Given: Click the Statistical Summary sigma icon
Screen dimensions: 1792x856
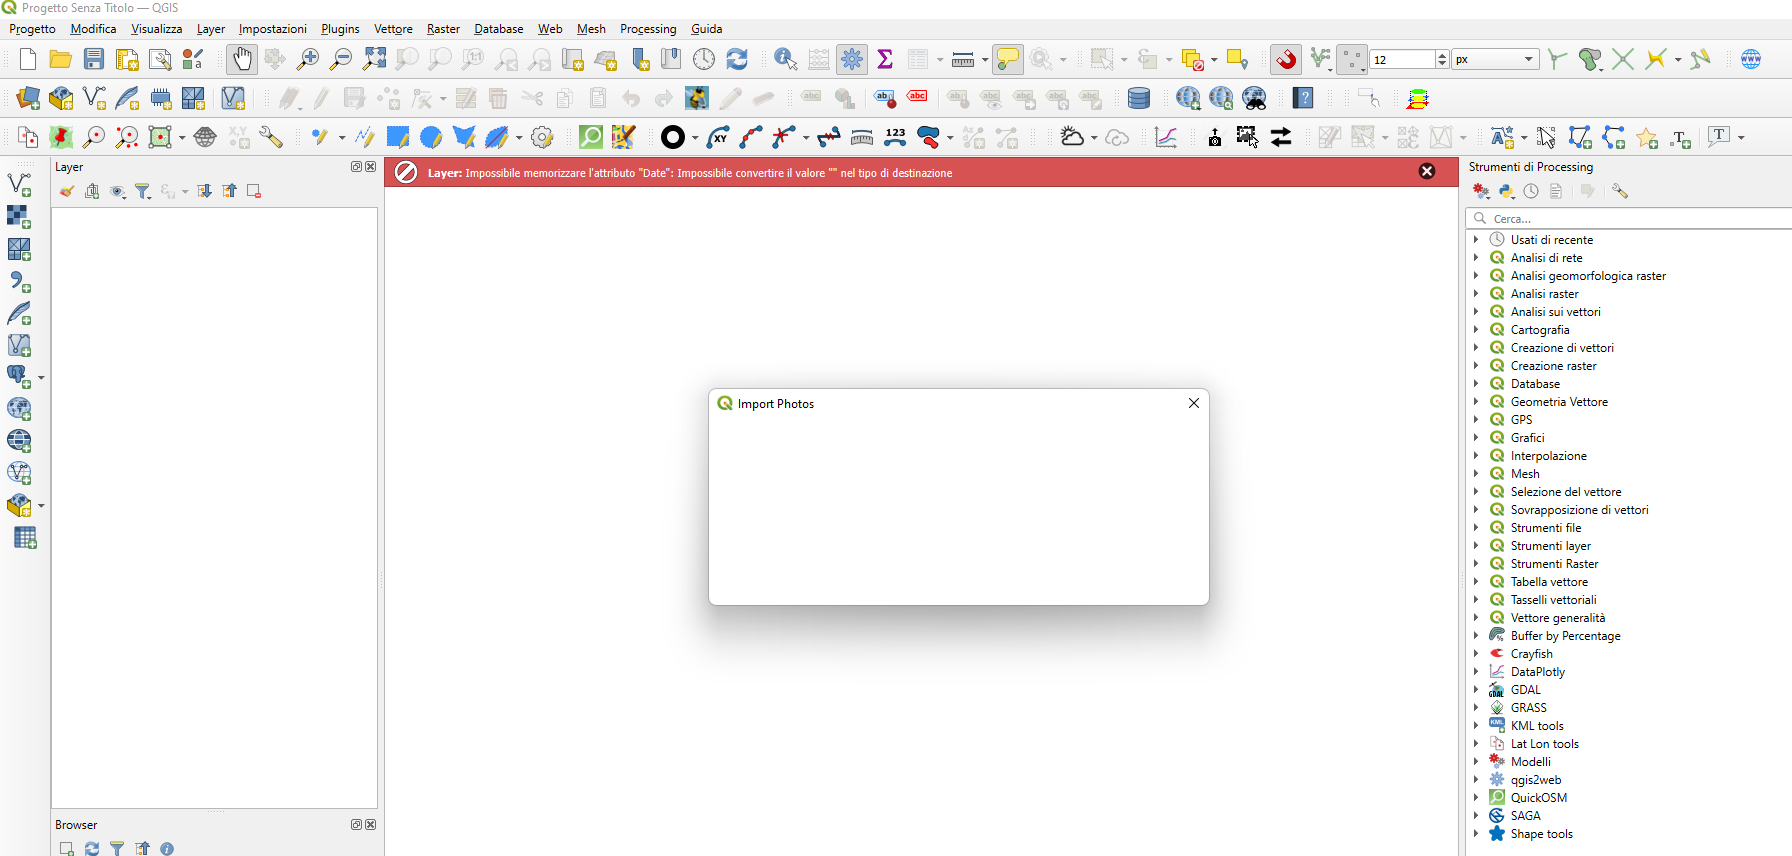Looking at the screenshot, I should (885, 59).
